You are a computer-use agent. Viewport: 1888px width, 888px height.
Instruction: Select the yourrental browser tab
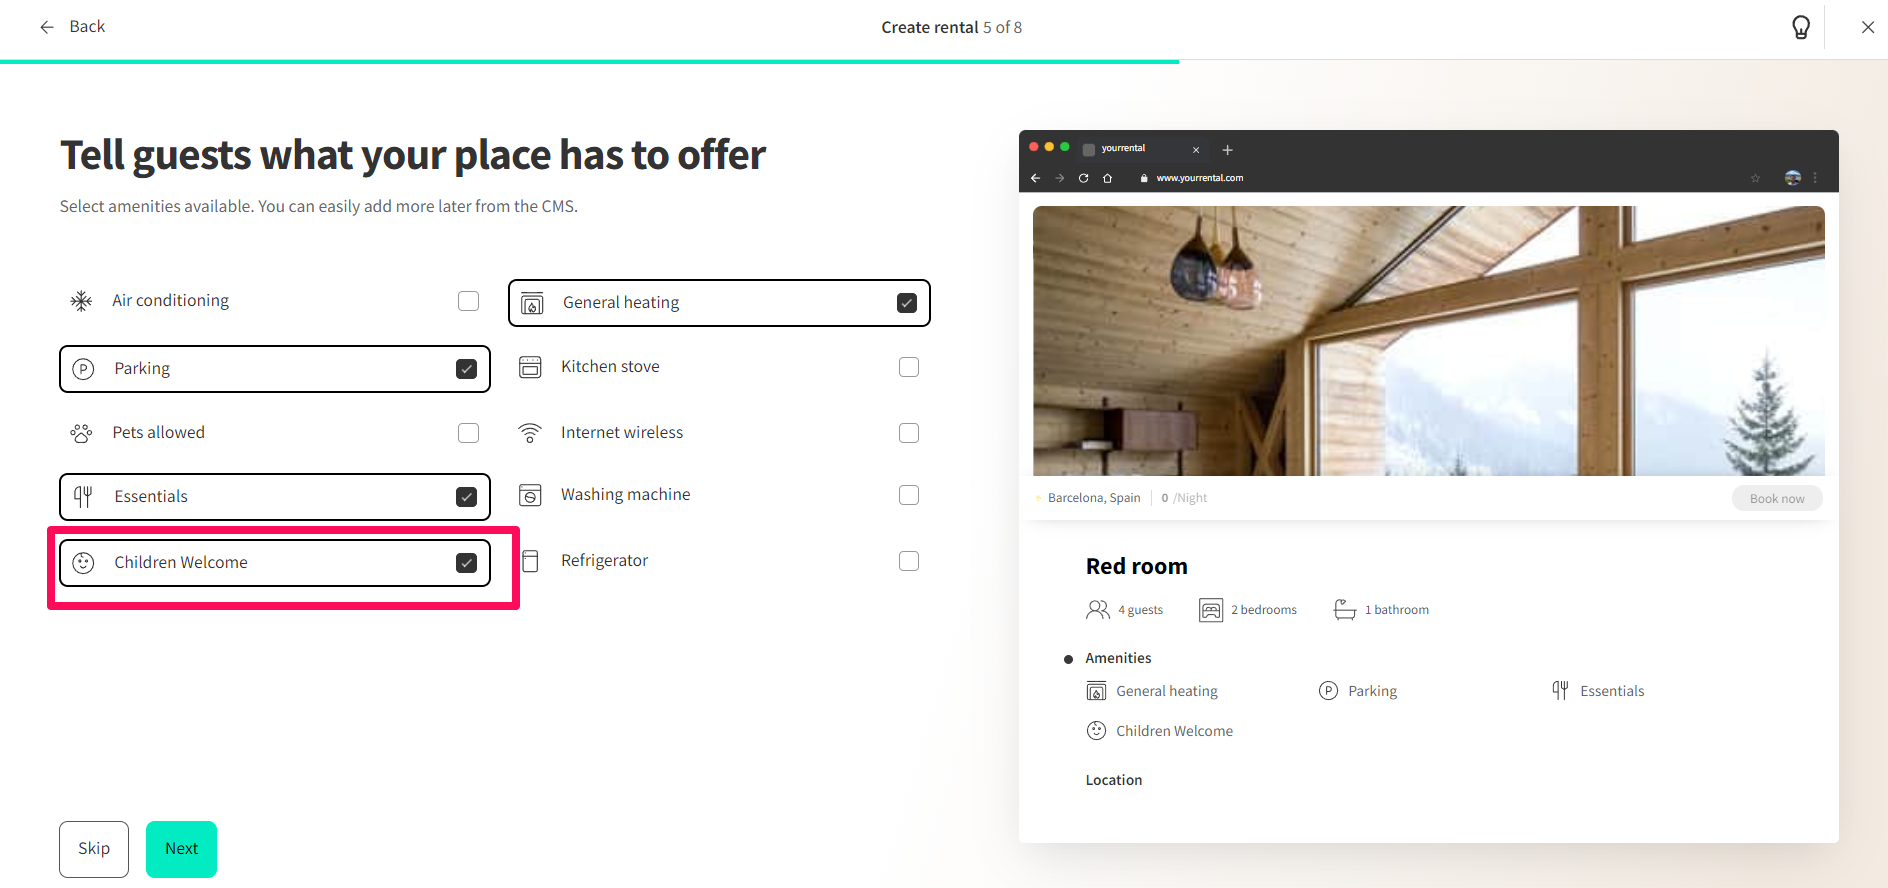point(1143,149)
